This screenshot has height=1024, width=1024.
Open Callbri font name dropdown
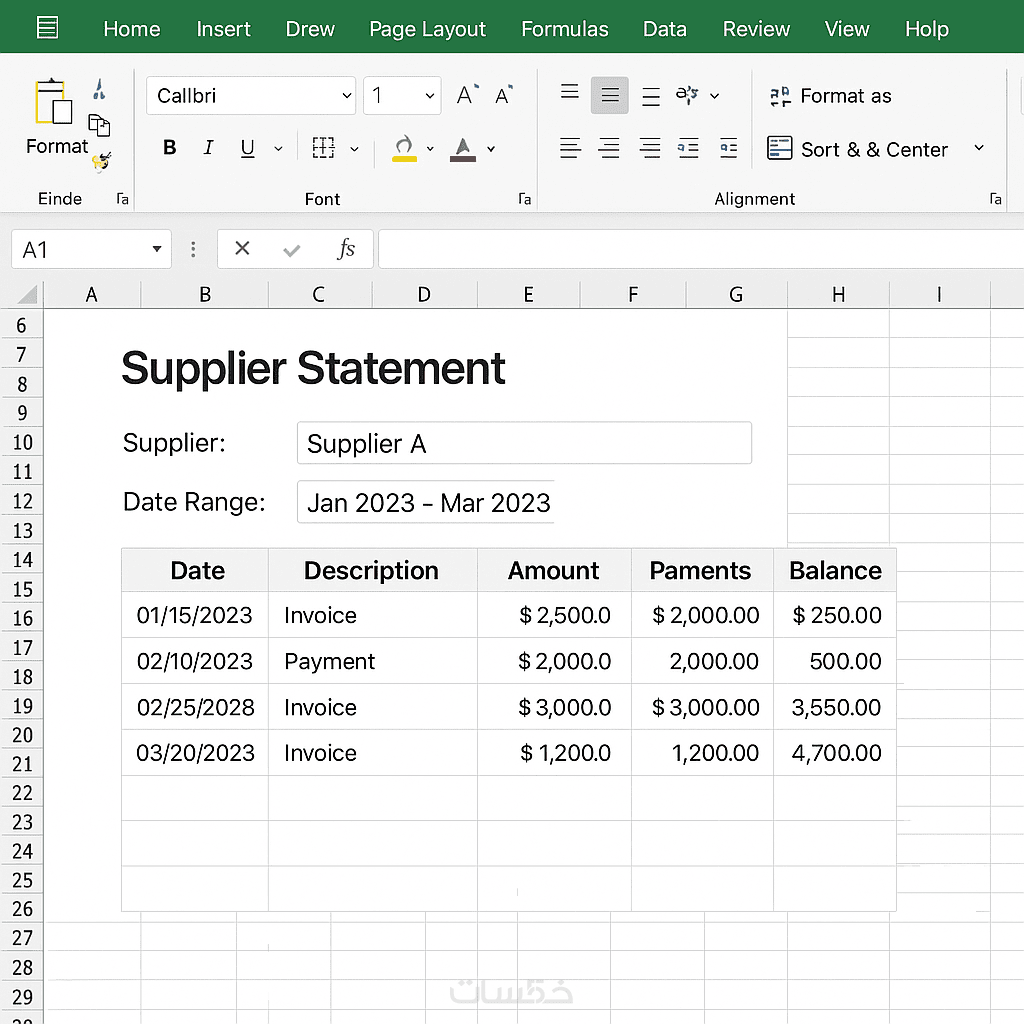pyautogui.click(x=347, y=96)
